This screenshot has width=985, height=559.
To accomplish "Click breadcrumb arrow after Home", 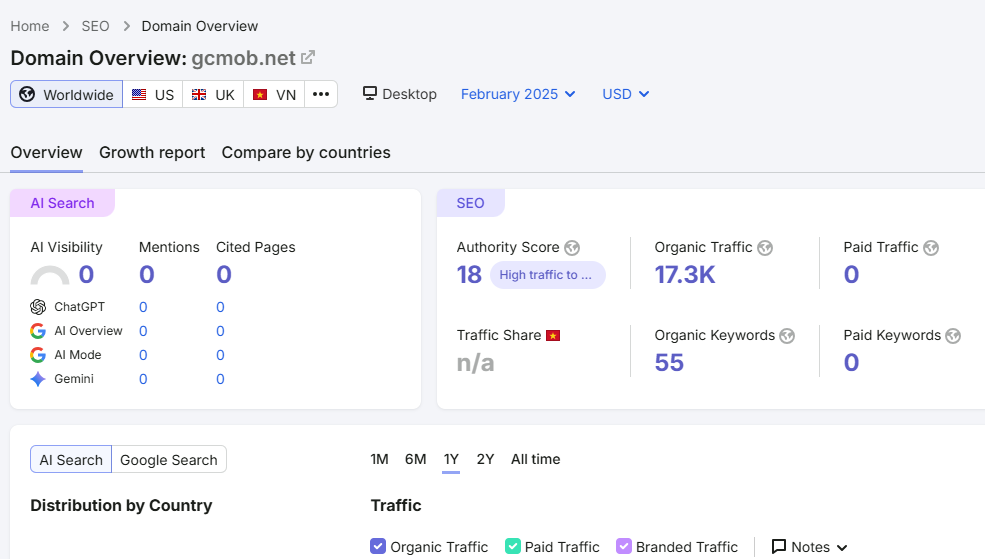I will [x=65, y=26].
